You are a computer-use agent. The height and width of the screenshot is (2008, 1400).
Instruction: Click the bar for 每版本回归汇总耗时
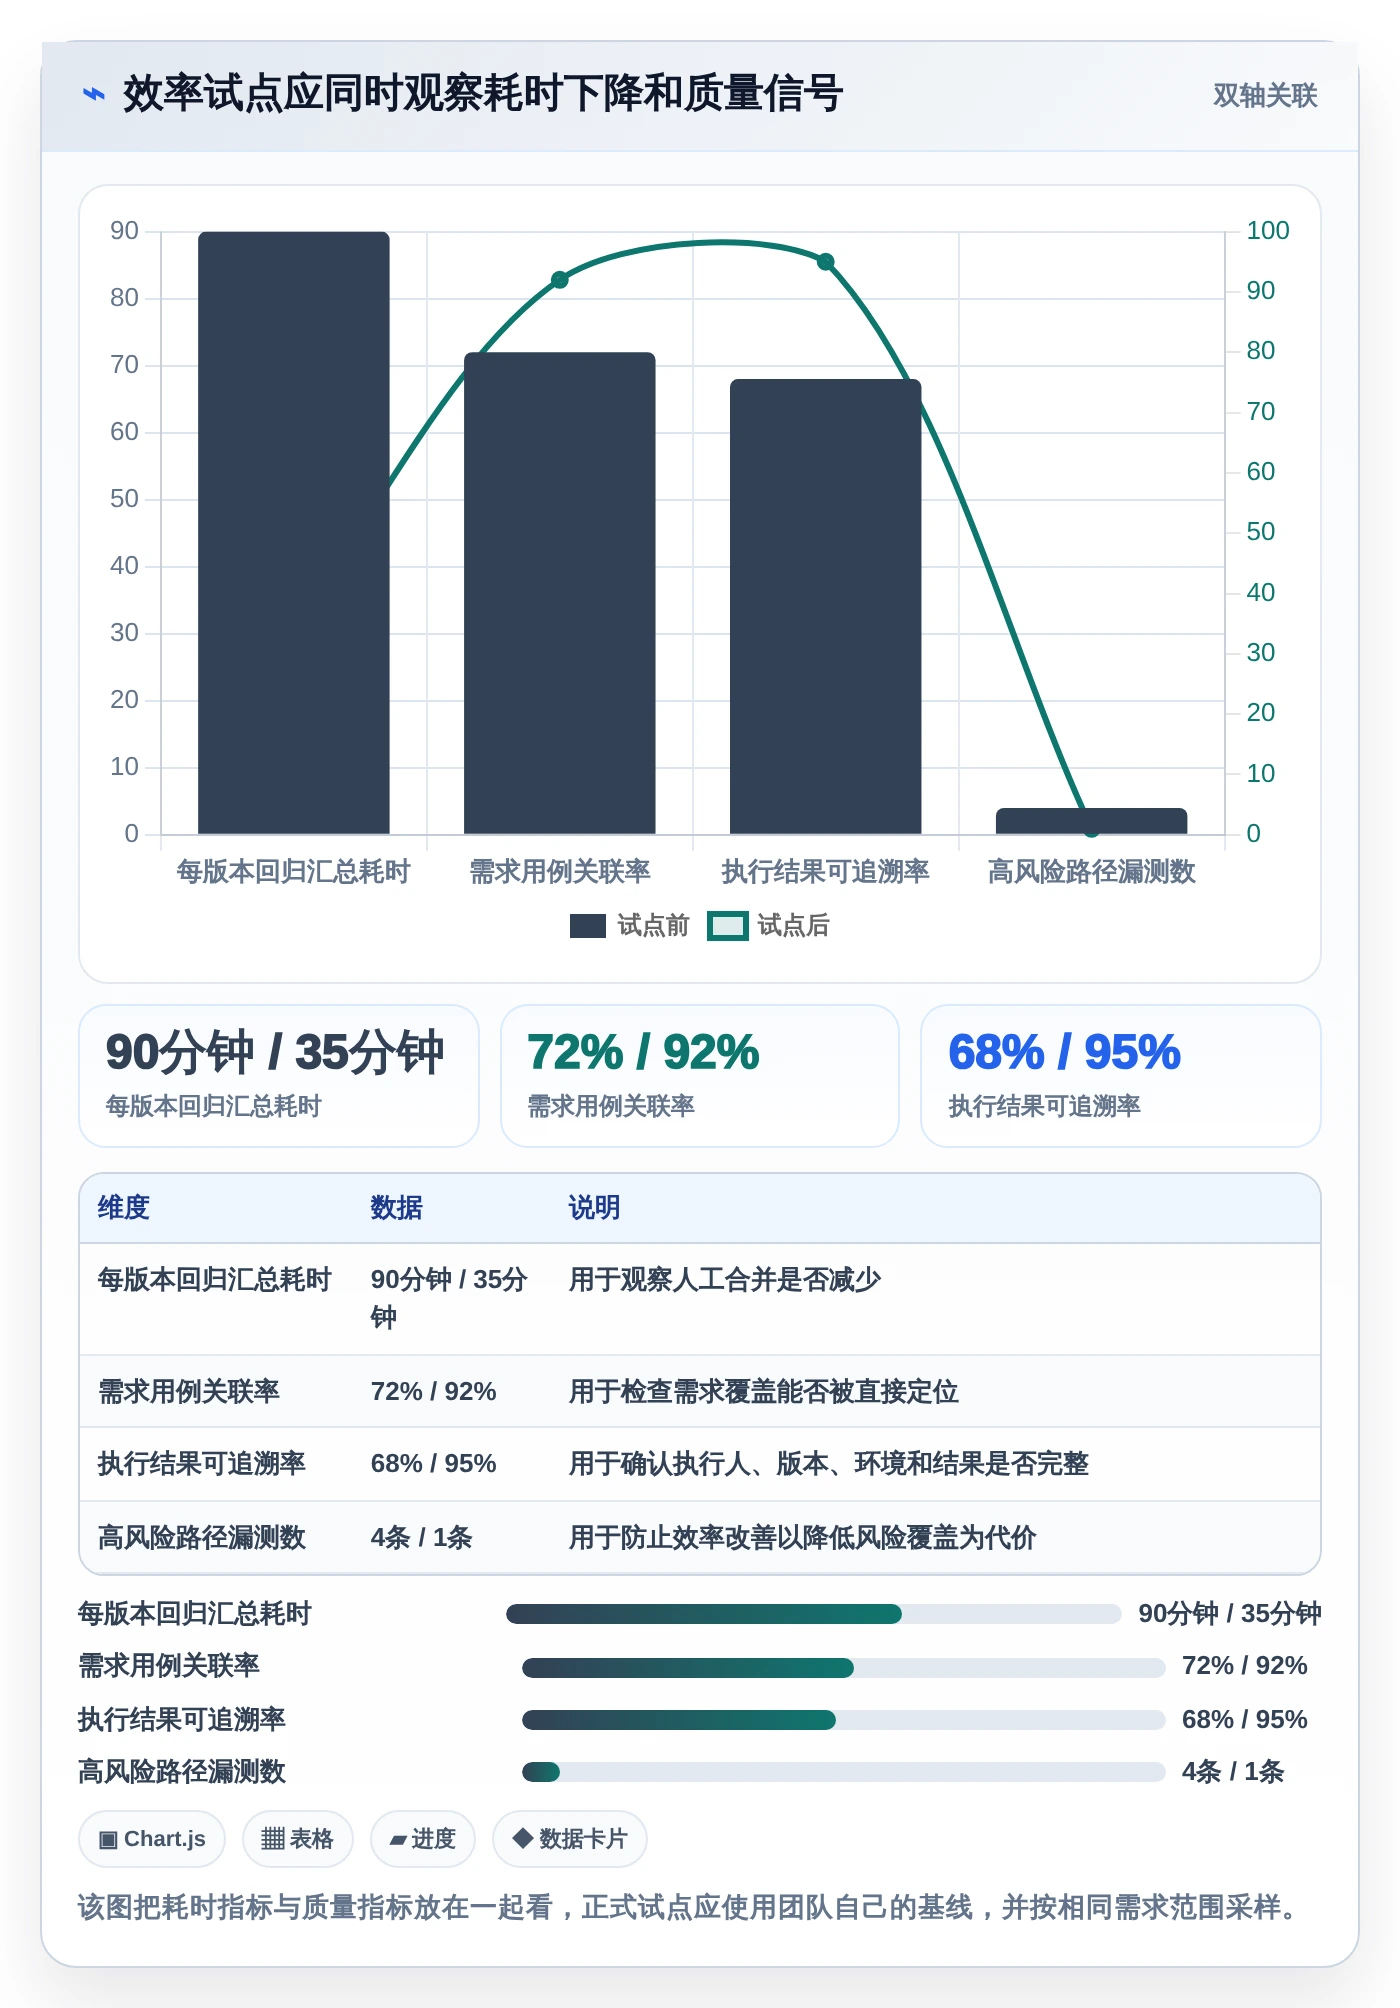click(x=294, y=533)
